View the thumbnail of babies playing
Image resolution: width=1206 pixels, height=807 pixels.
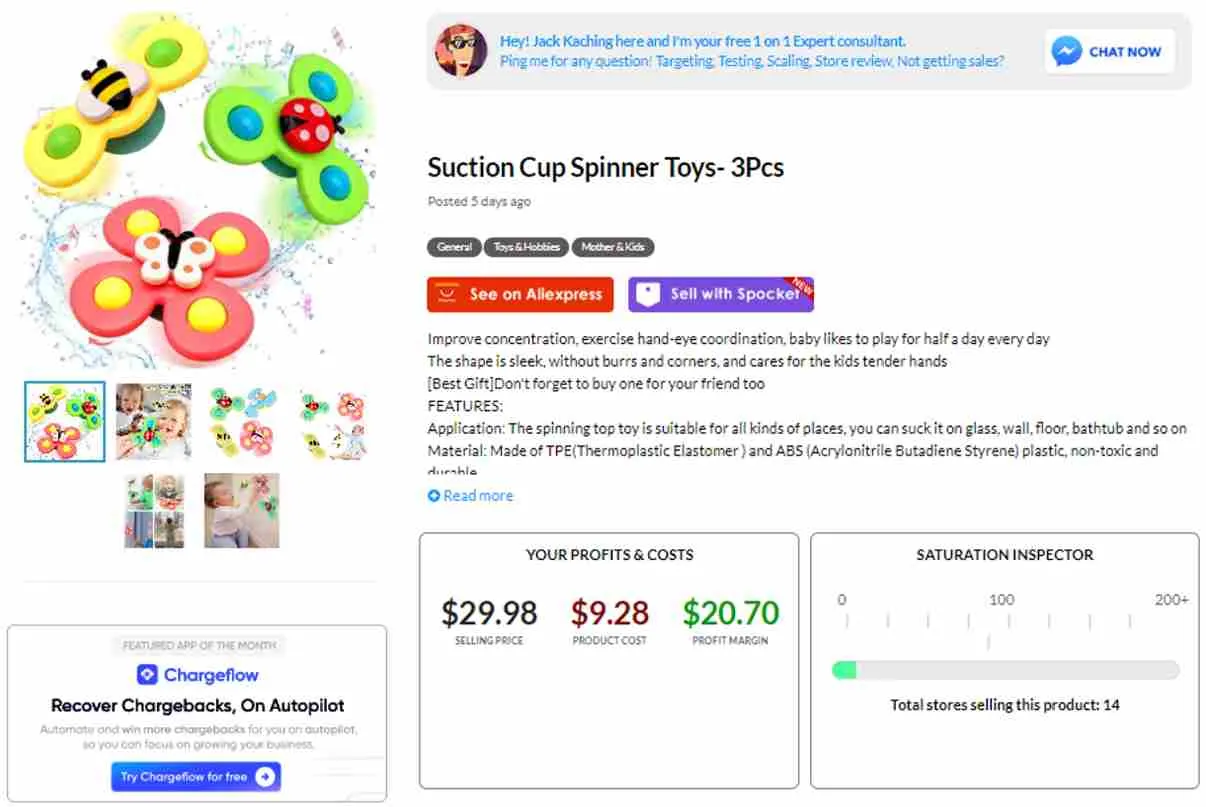153,421
